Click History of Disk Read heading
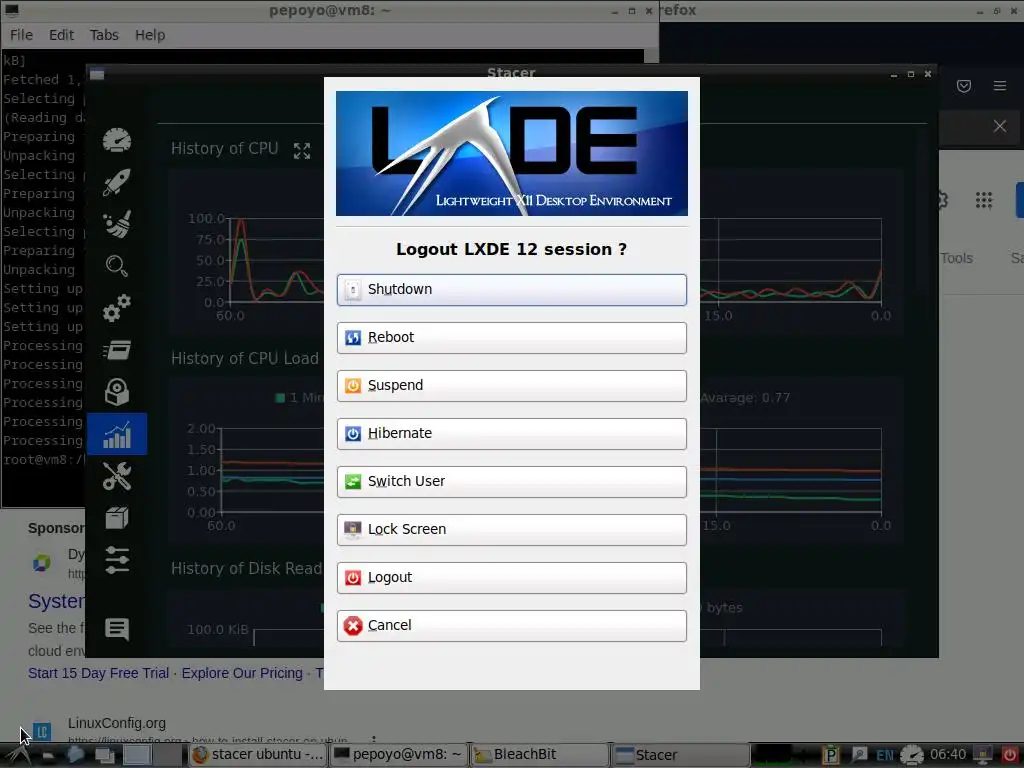This screenshot has height=768, width=1024. tap(246, 568)
